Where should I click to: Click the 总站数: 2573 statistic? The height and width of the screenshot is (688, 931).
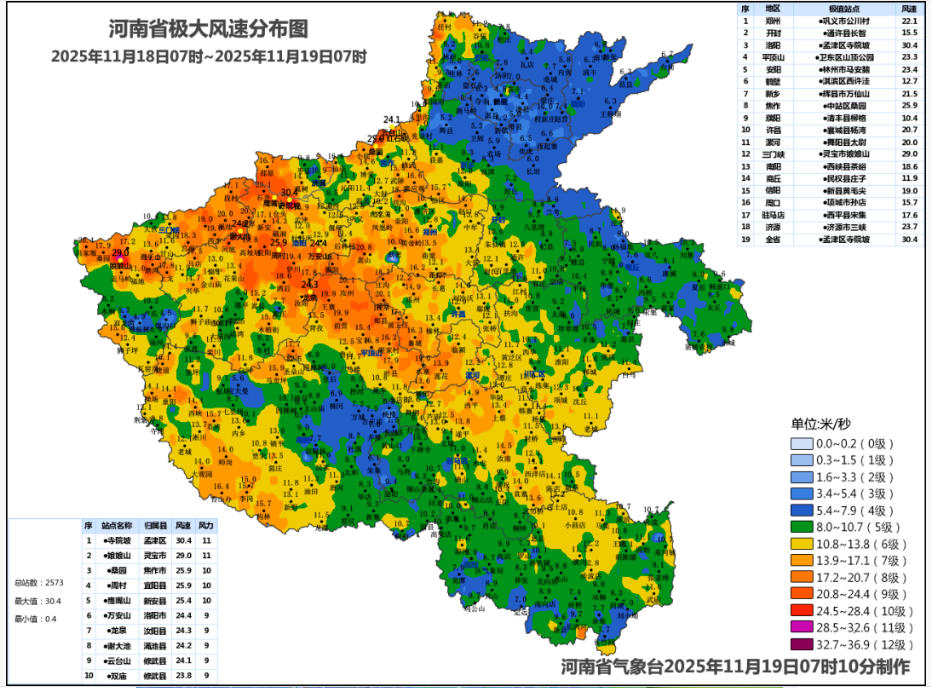(38, 582)
